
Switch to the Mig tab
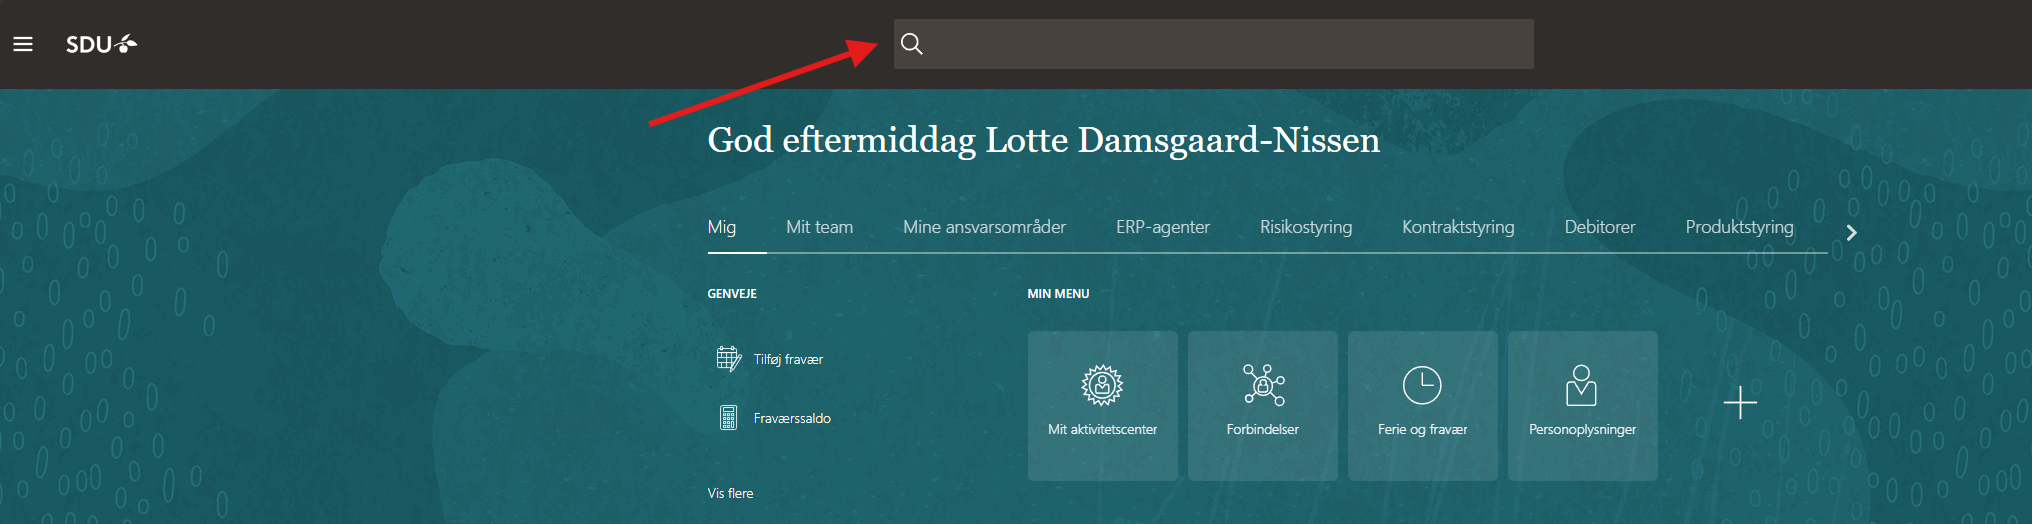[x=722, y=227]
